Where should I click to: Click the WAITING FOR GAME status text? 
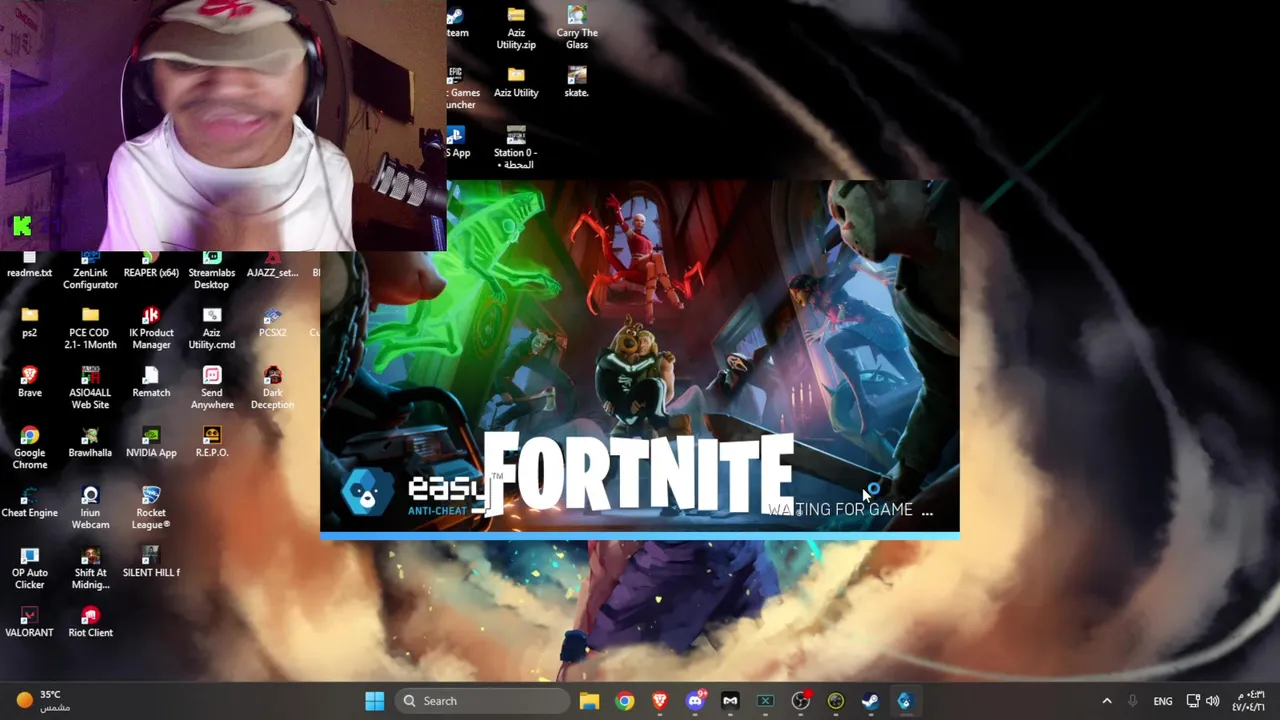850,510
